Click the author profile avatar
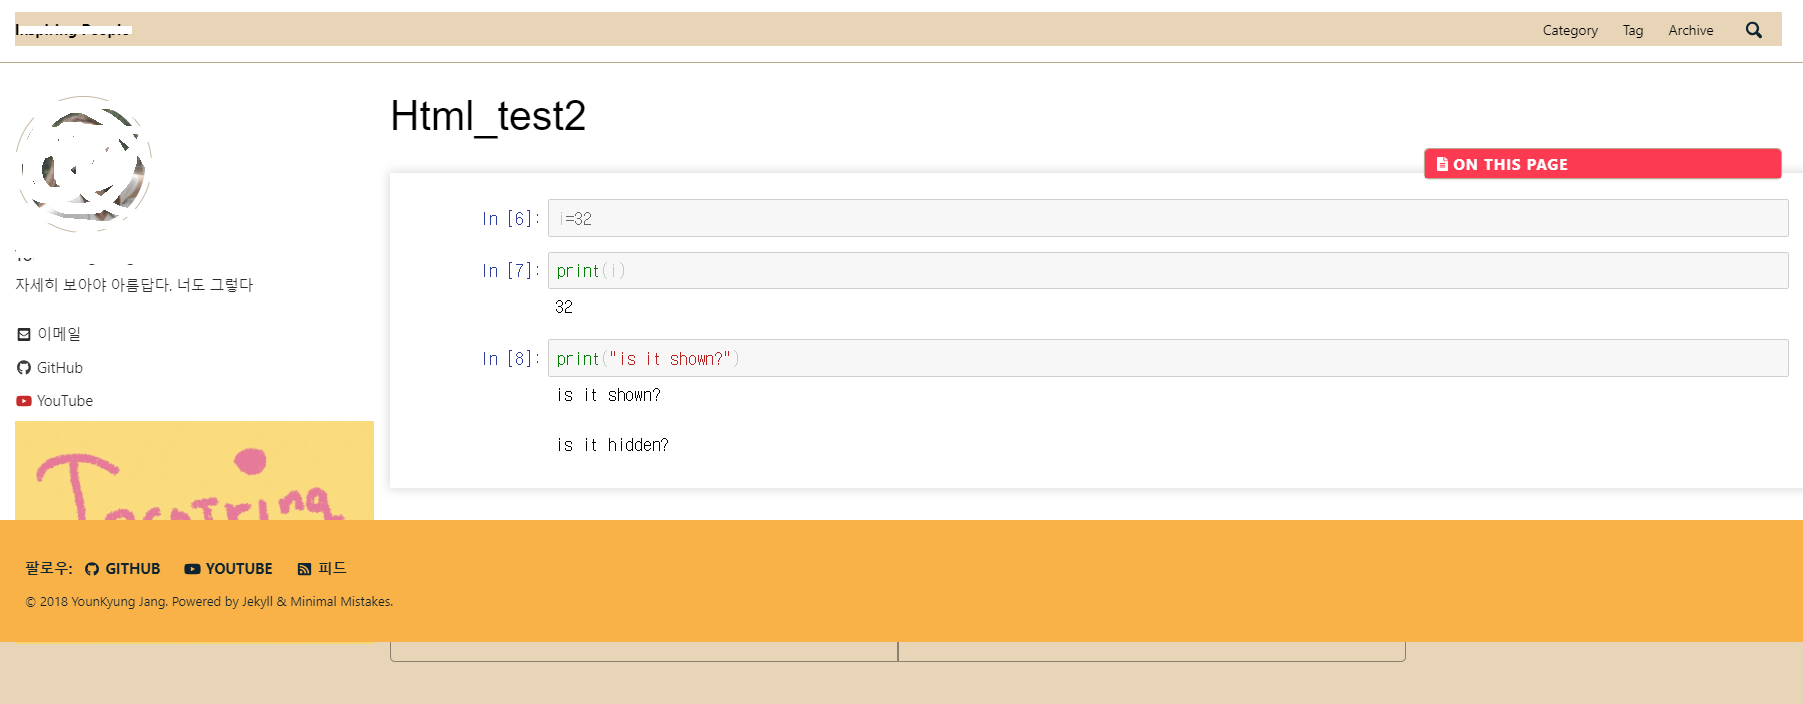This screenshot has width=1803, height=704. point(84,164)
